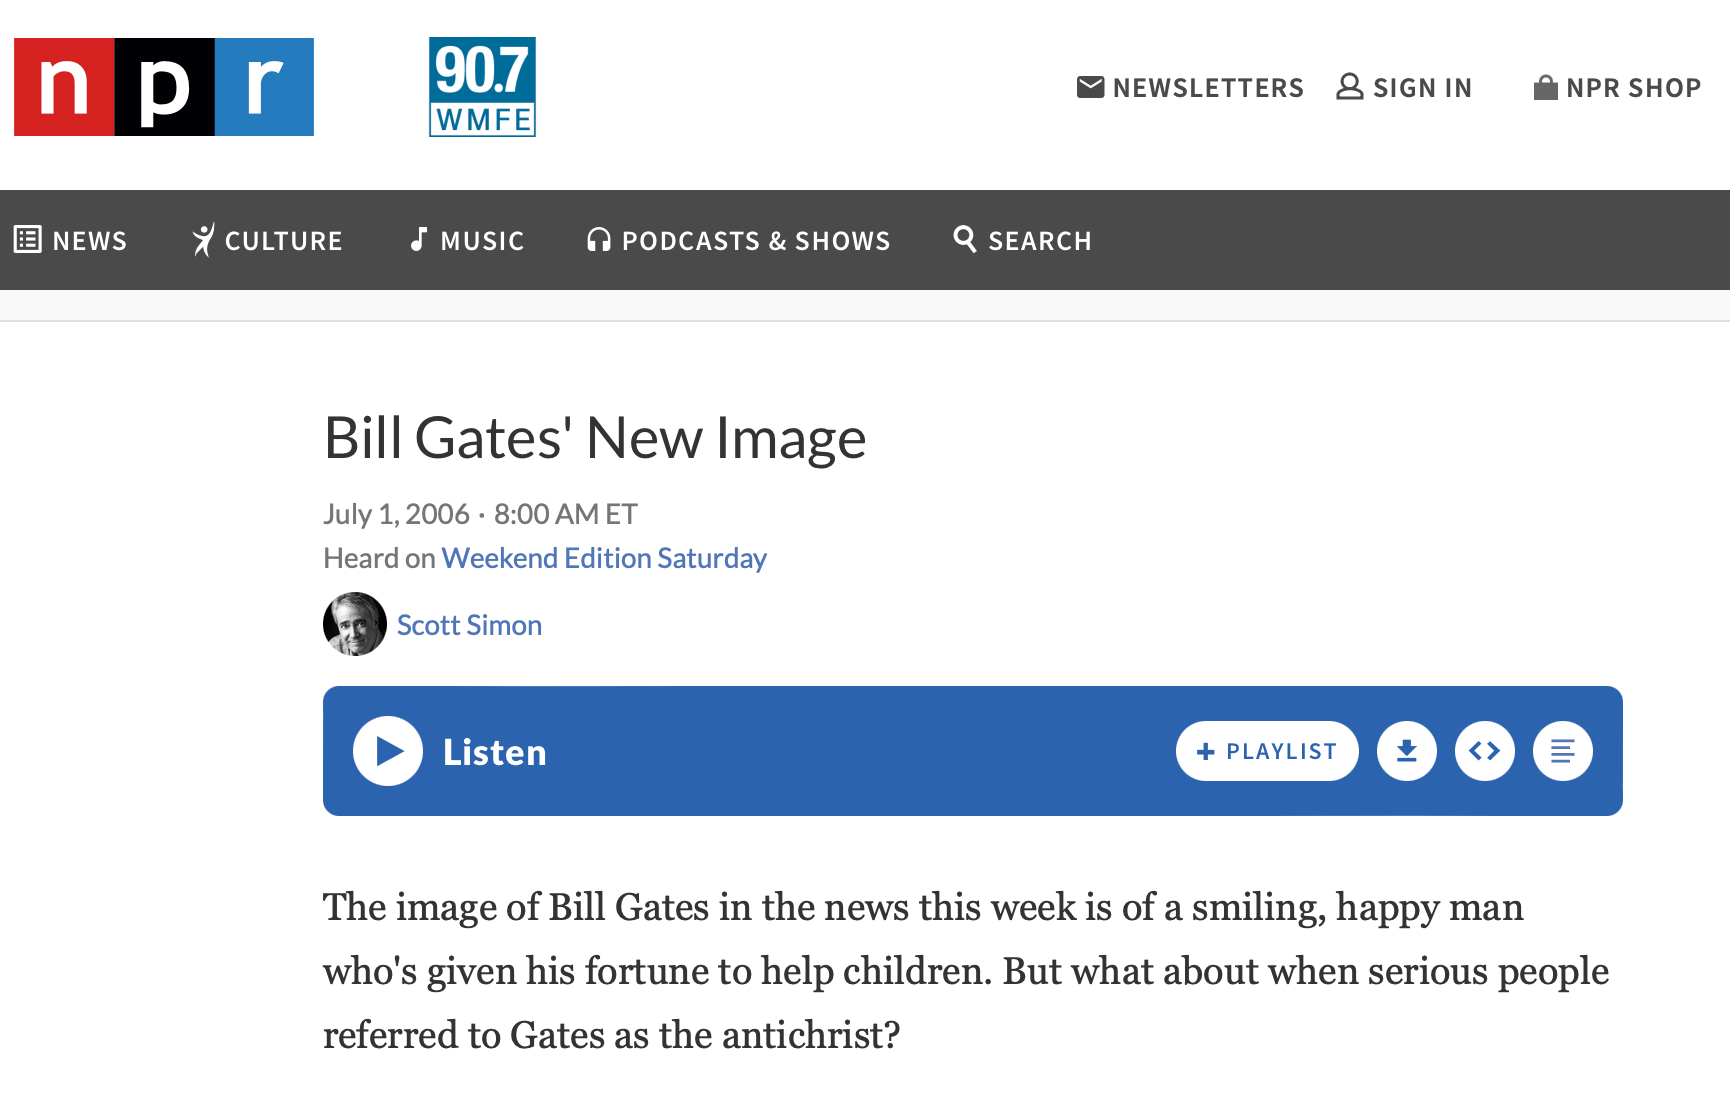Download the audio with the download icon

[x=1407, y=751]
